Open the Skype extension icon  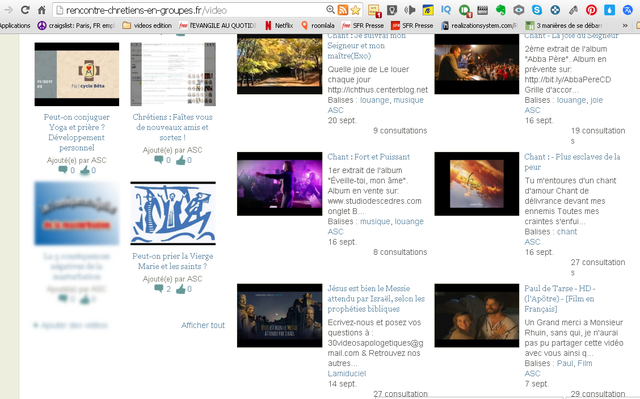537,10
